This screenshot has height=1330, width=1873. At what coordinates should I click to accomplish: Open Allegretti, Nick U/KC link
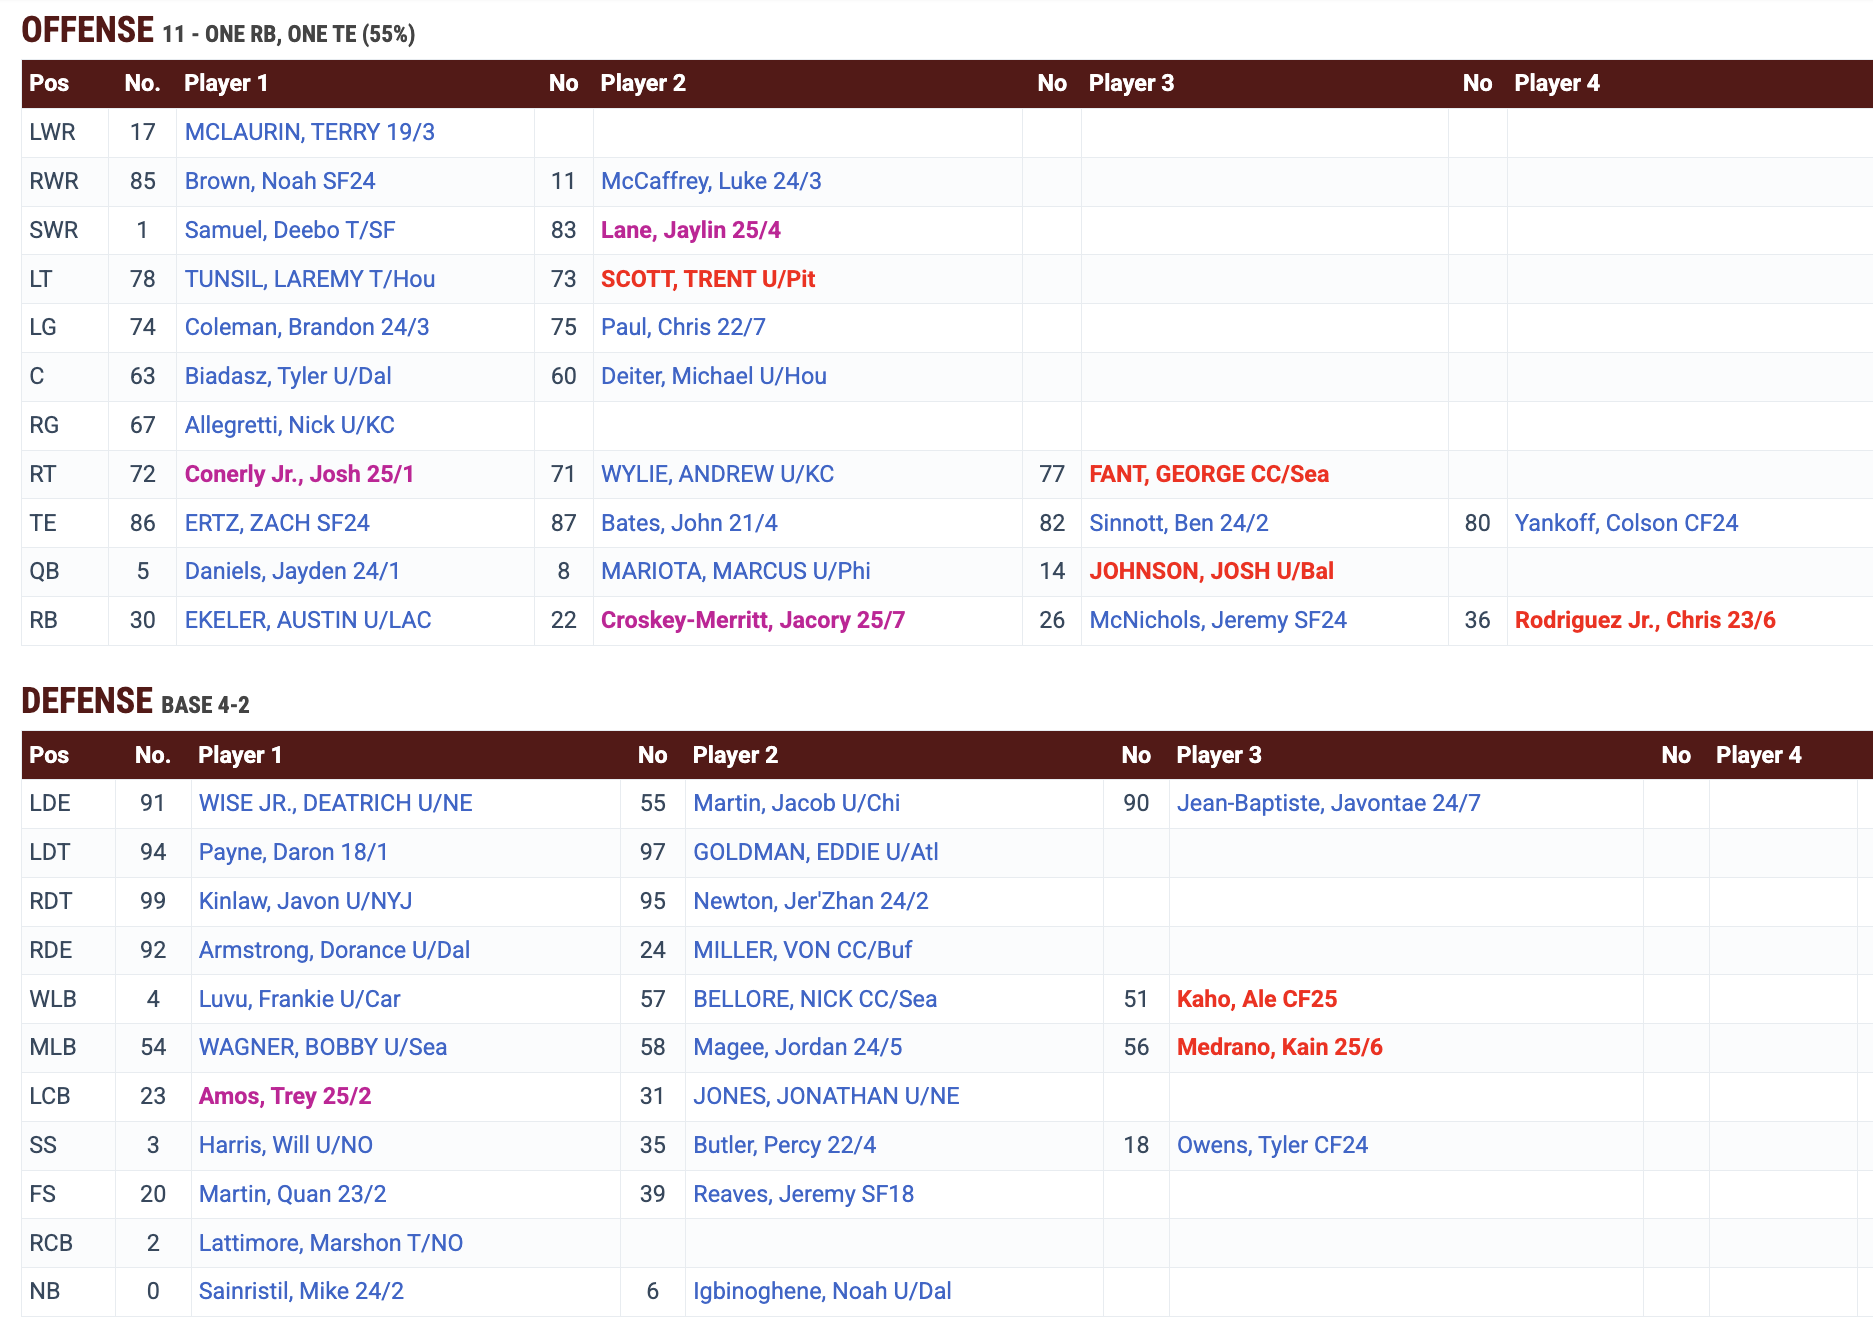click(x=289, y=425)
